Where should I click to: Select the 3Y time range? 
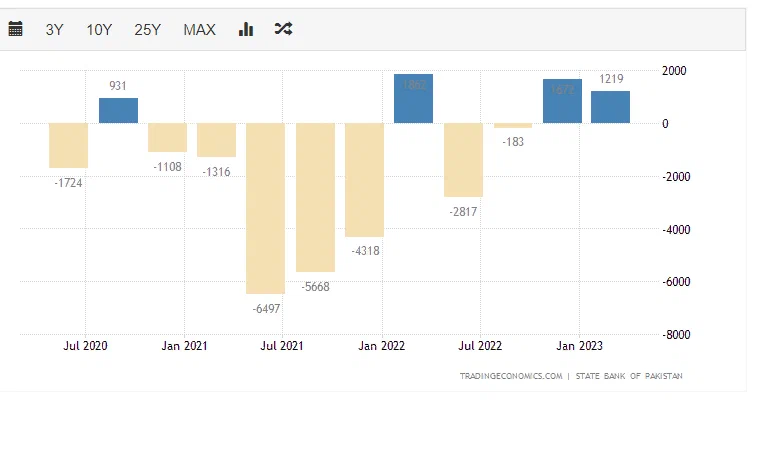click(55, 30)
